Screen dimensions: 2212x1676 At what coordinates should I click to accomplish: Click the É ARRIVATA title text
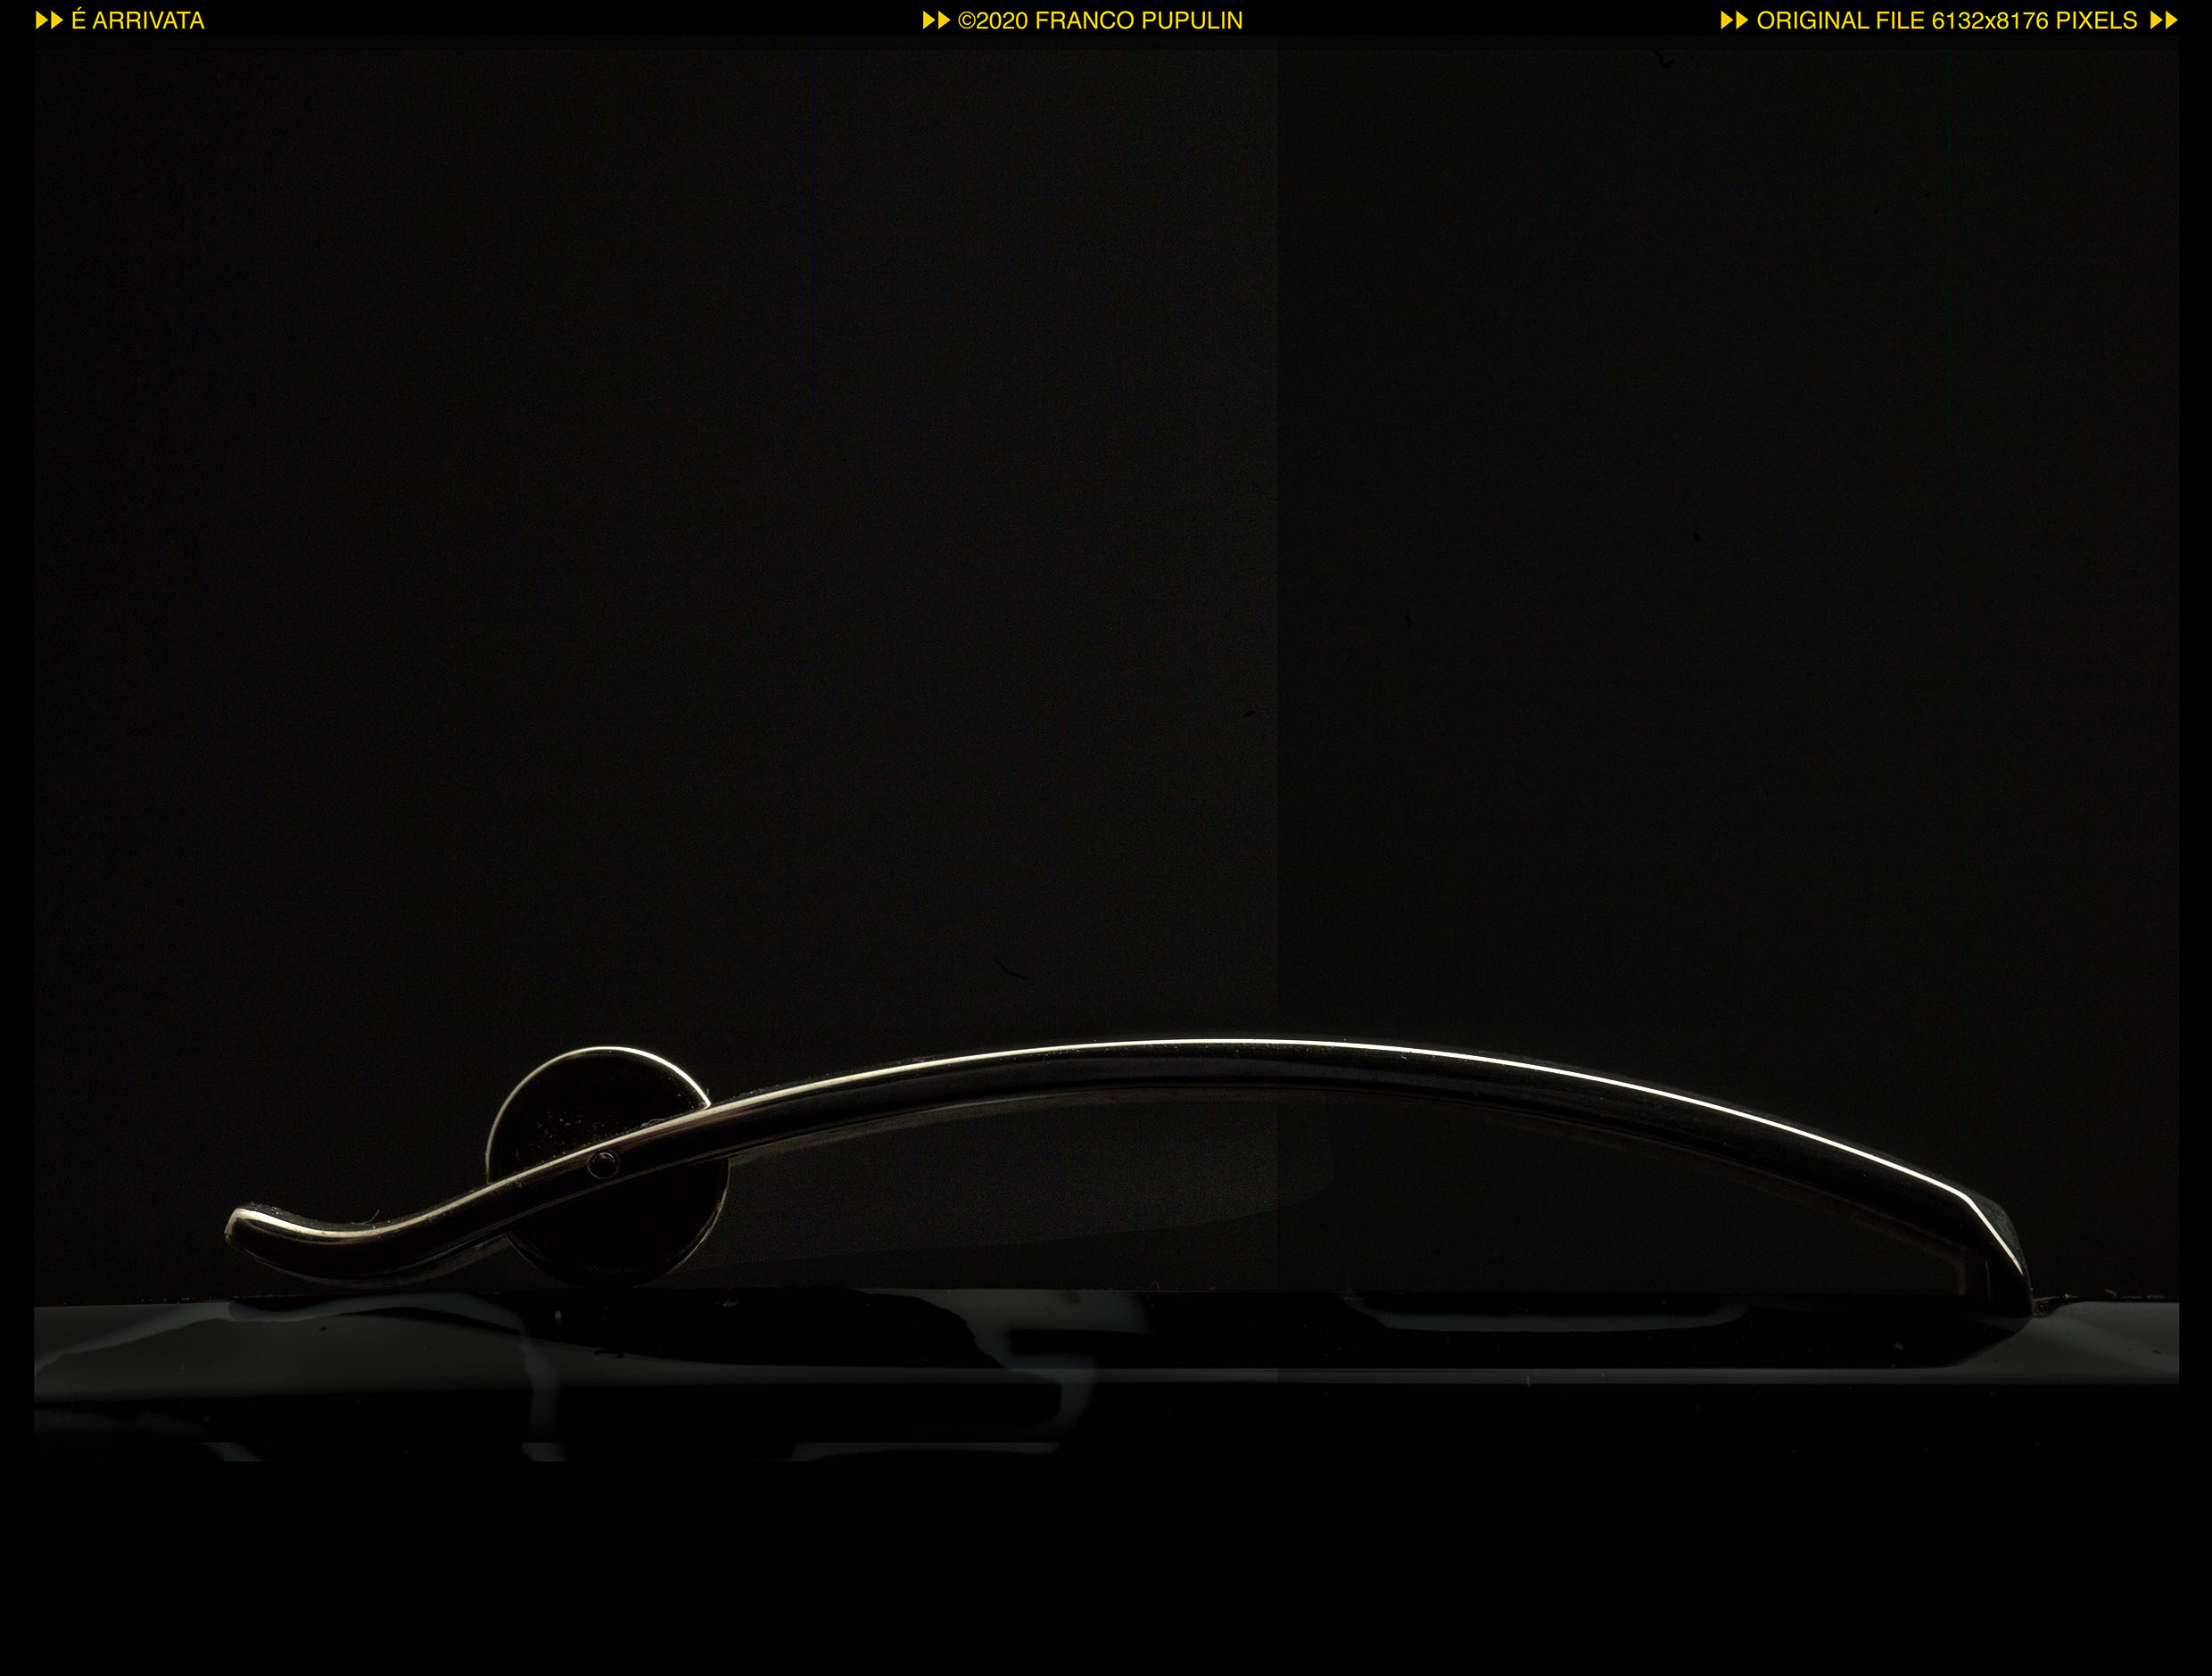138,20
